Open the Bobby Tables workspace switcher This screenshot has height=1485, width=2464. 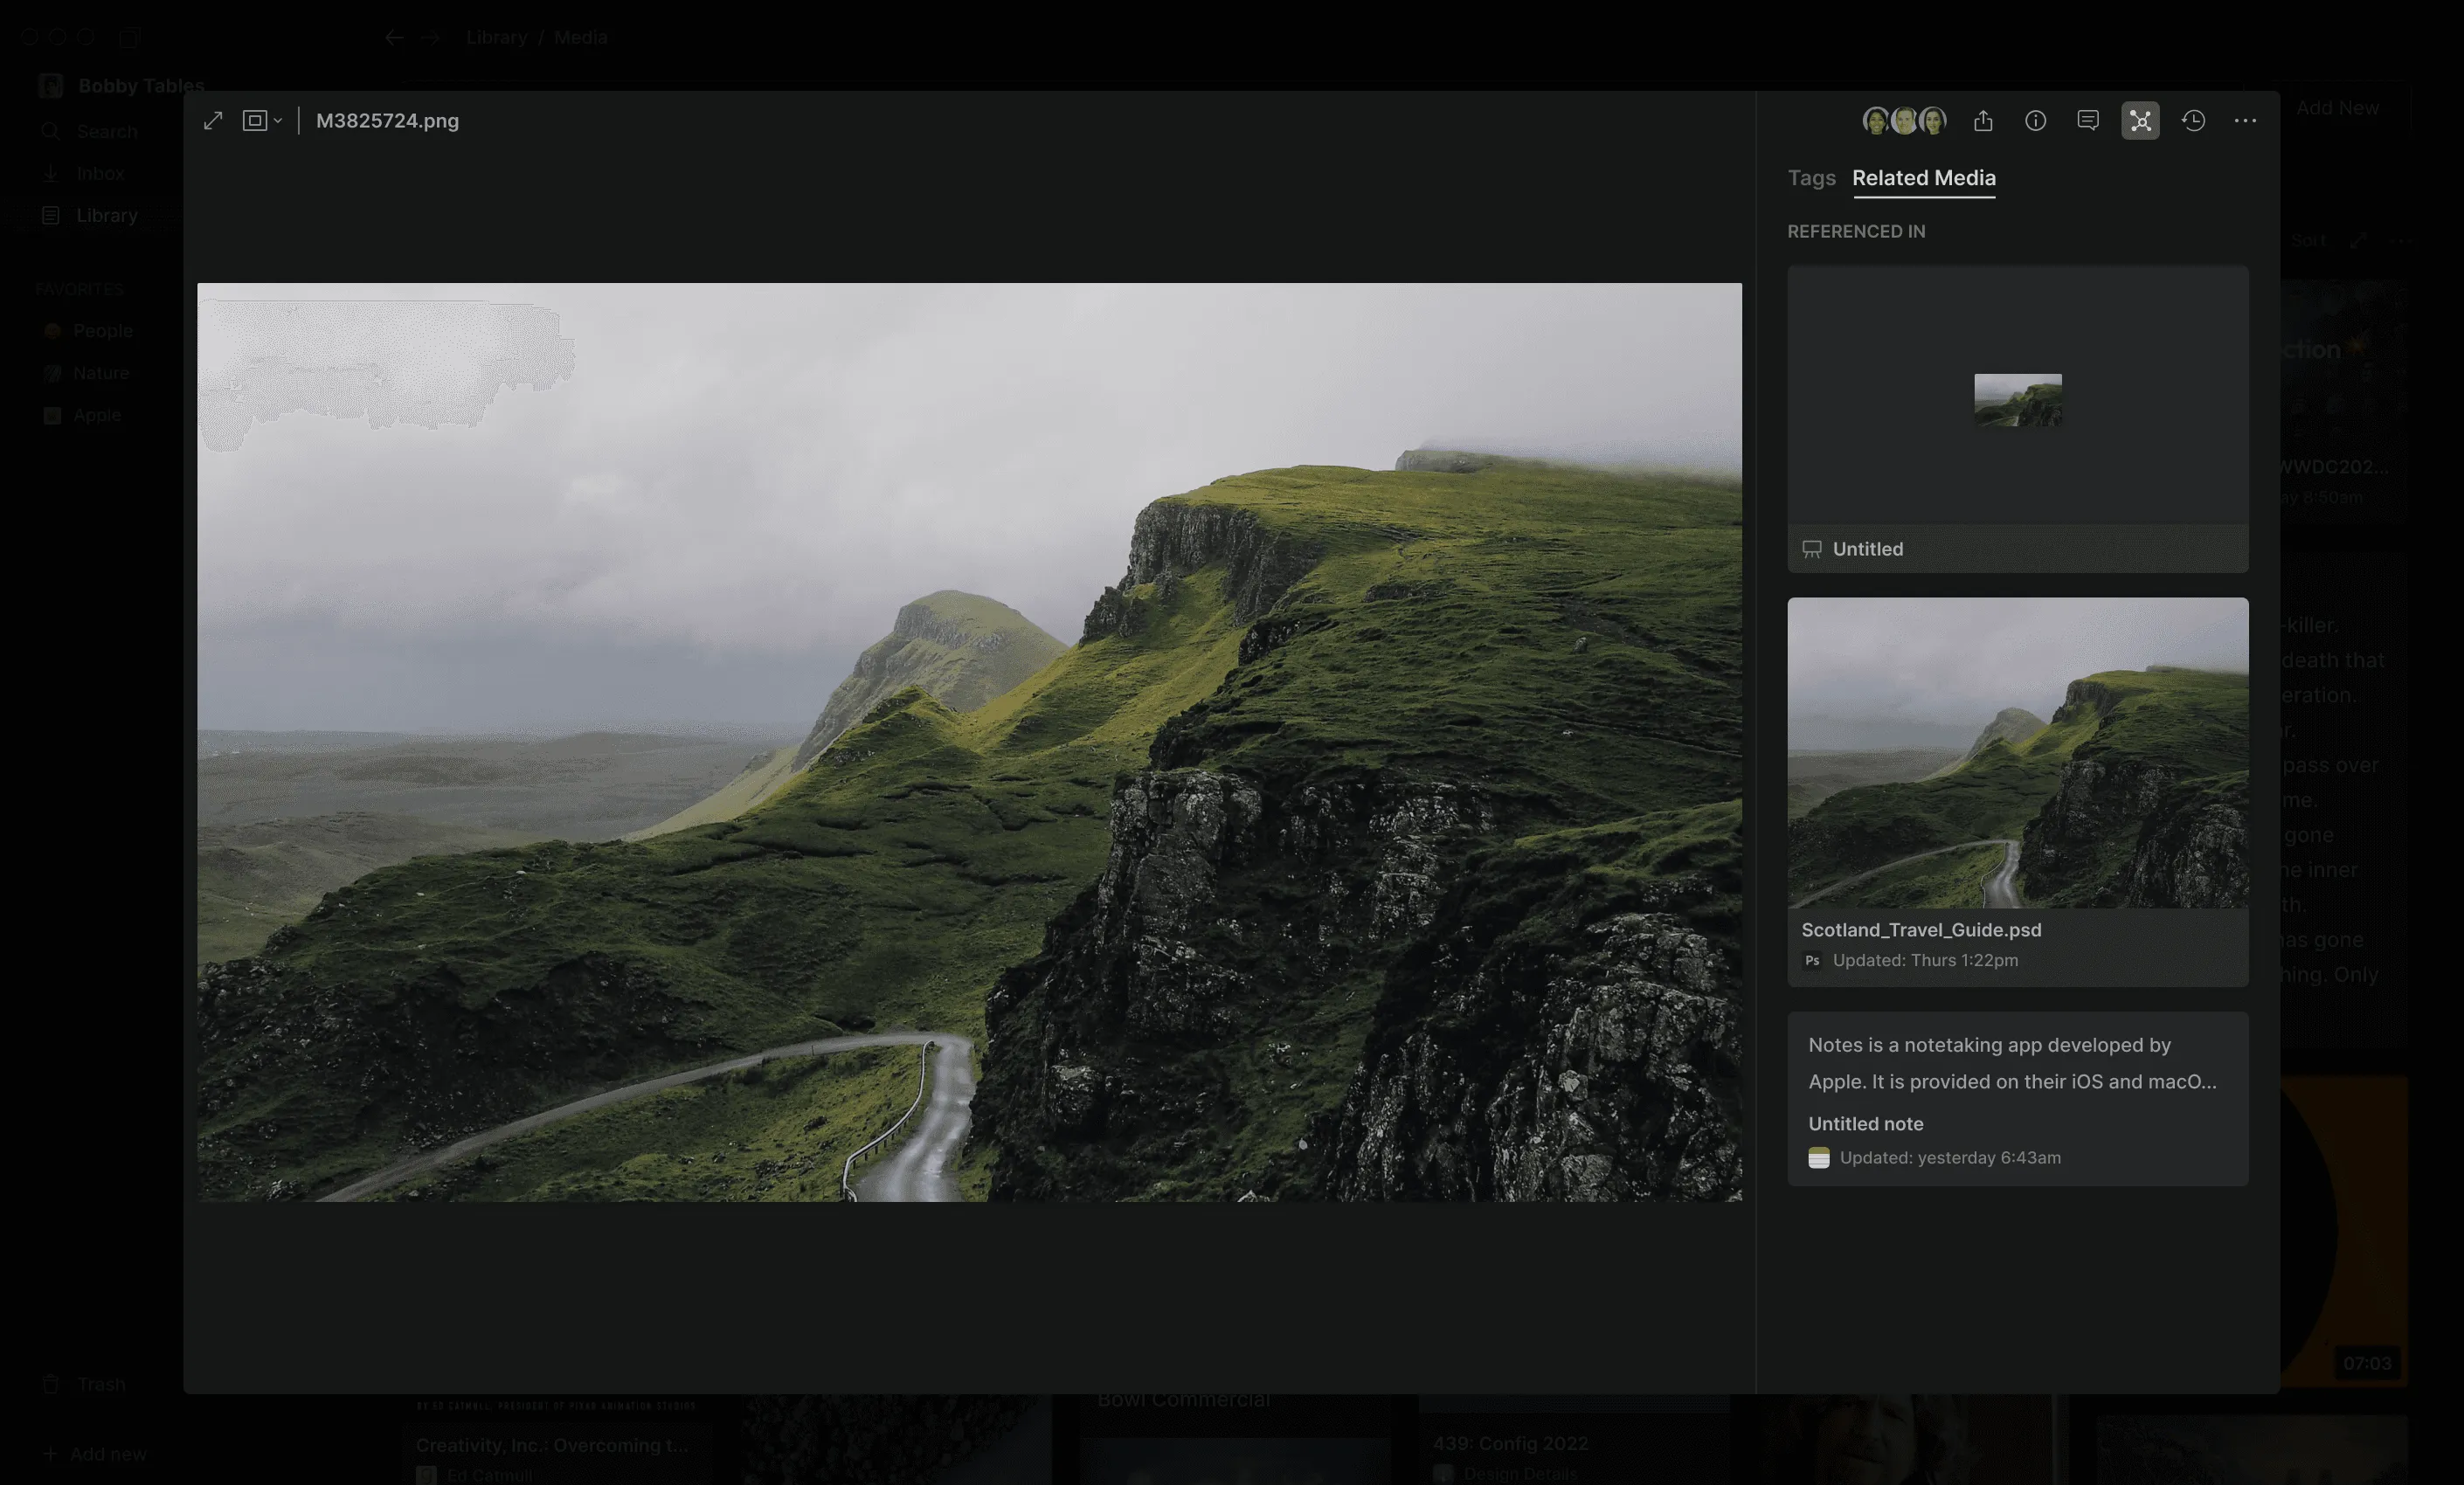[122, 85]
